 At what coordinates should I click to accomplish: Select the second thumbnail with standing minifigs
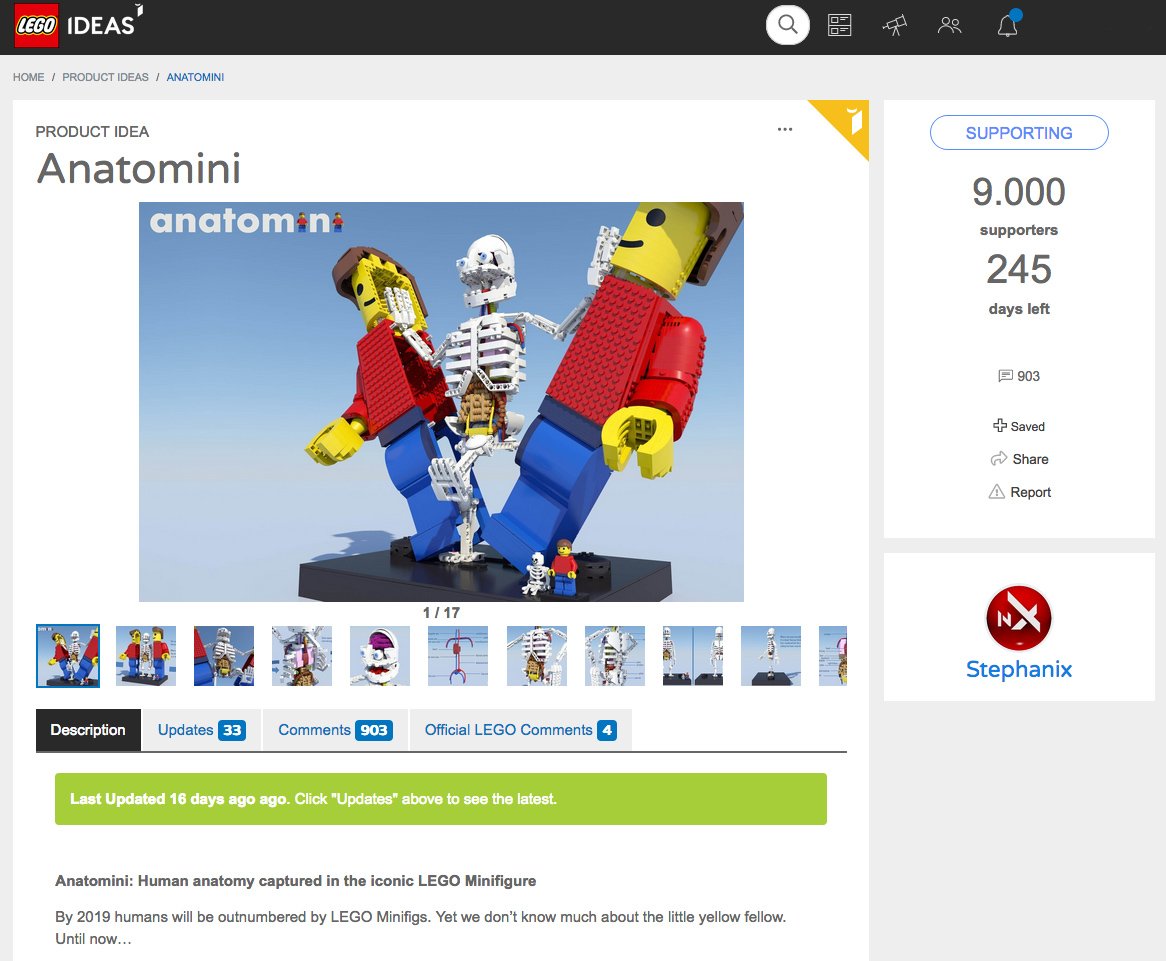click(146, 655)
